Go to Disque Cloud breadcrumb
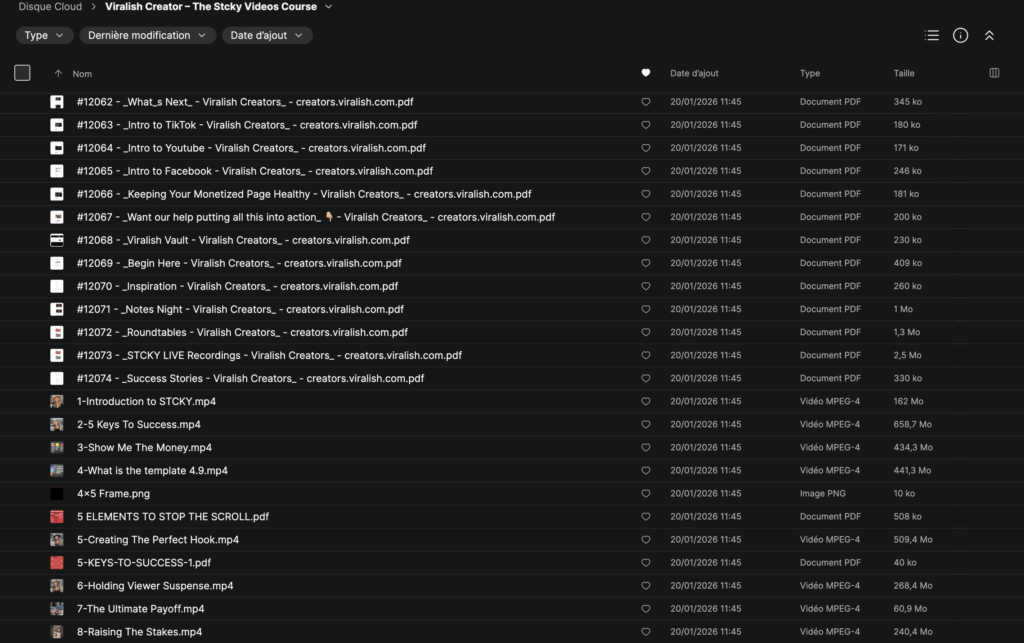 [50, 7]
